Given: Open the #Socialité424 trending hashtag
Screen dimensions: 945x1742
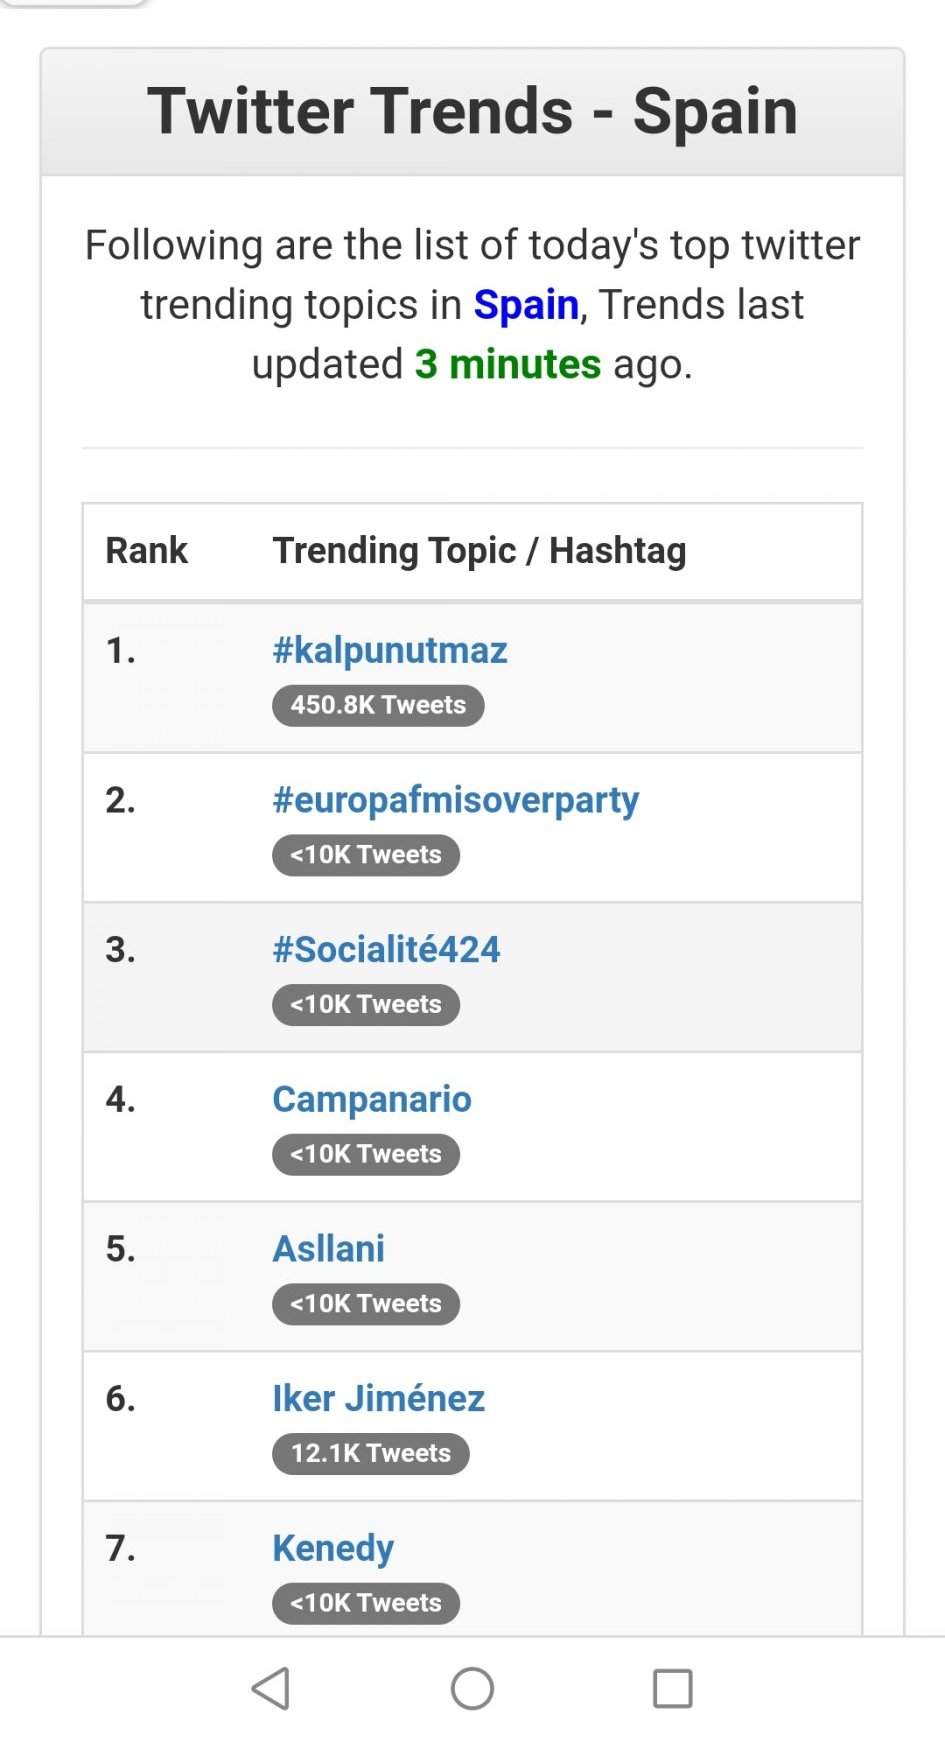Looking at the screenshot, I should coord(386,949).
